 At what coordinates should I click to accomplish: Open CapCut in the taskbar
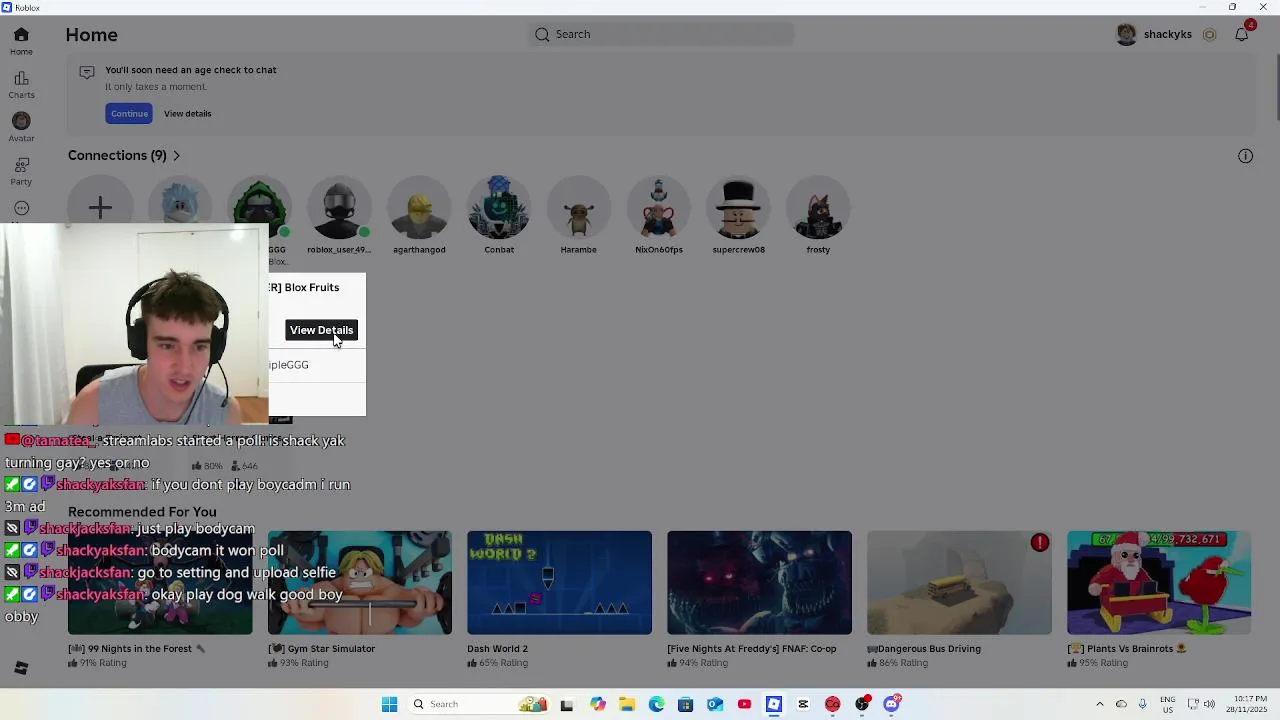coord(803,704)
